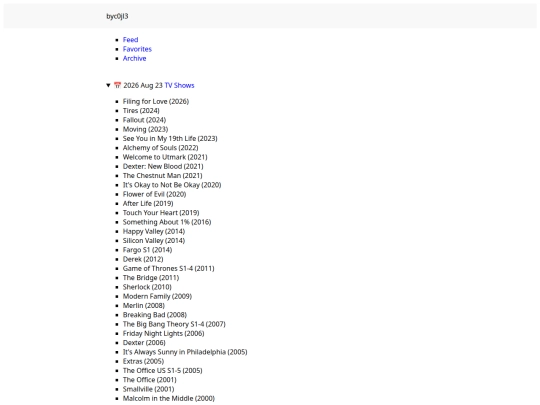
Task: Select the text 'Tires (2024)'
Action: point(141,111)
